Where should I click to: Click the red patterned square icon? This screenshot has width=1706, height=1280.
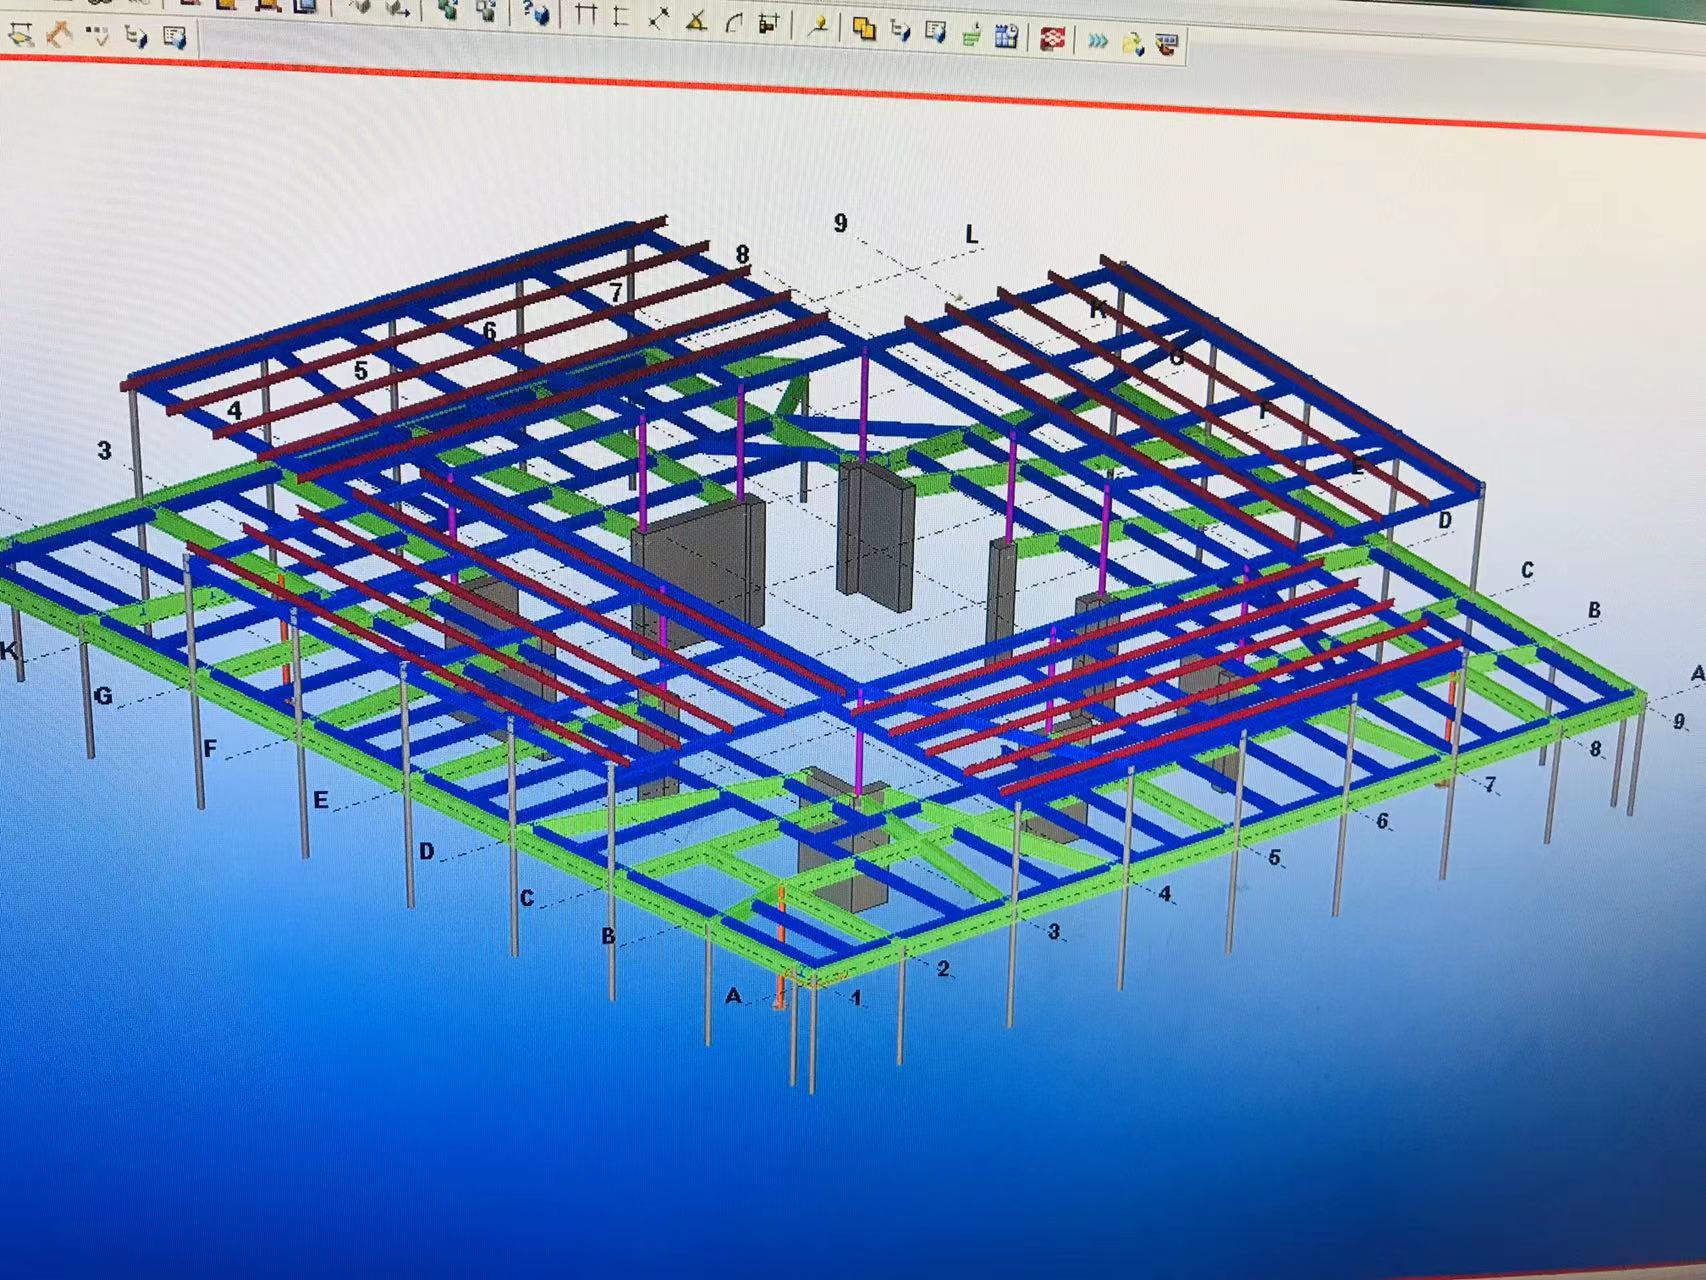[1052, 40]
